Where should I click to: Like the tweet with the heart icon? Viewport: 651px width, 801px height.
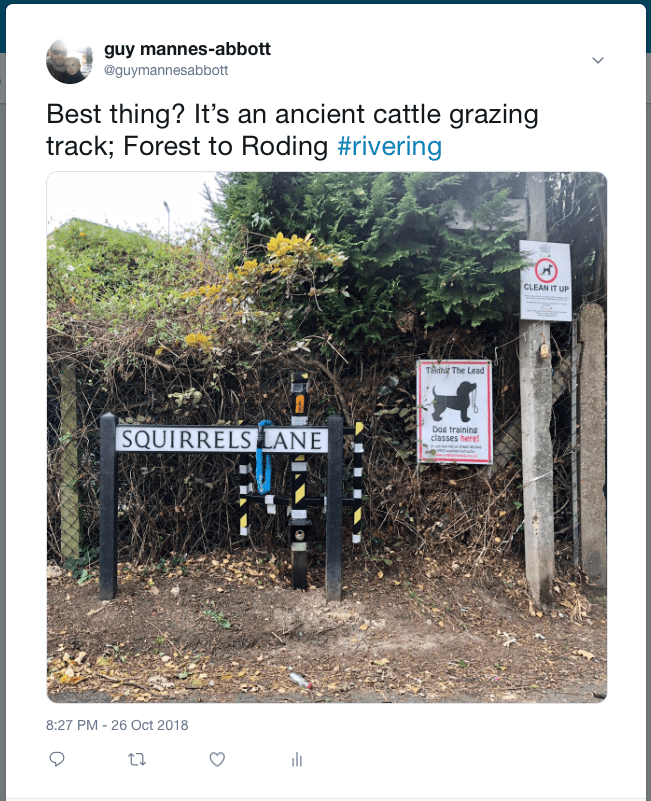[217, 759]
